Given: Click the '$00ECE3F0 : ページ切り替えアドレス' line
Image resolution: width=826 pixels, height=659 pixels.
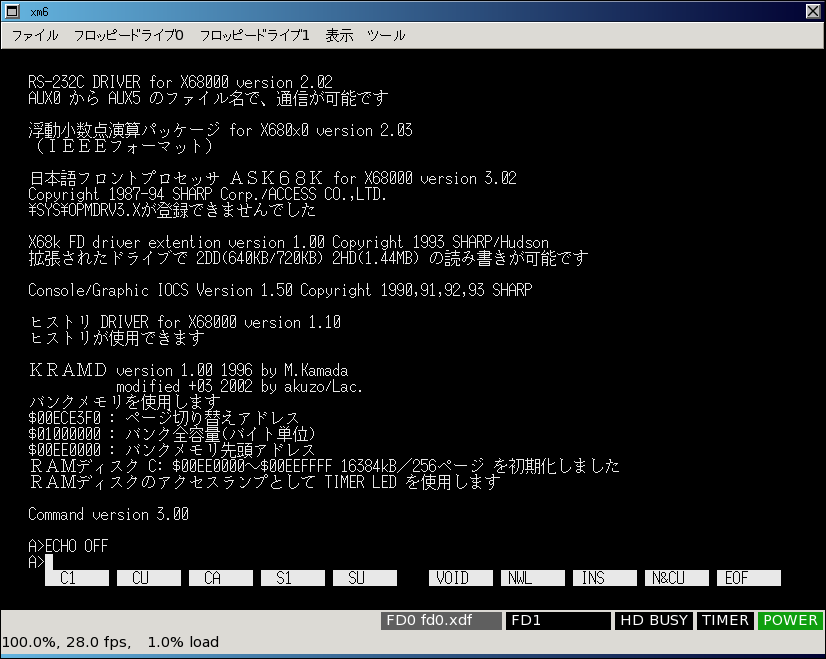Looking at the screenshot, I should (x=163, y=418).
